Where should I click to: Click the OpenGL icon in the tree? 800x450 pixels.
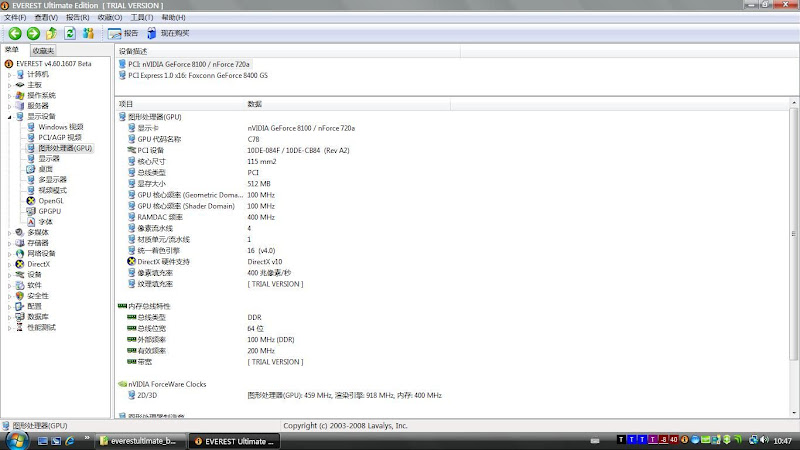coord(31,201)
